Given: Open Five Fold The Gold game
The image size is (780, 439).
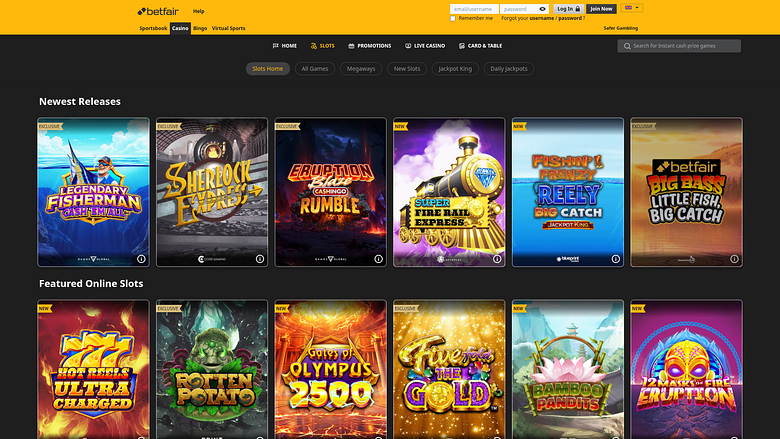Looking at the screenshot, I should (449, 369).
